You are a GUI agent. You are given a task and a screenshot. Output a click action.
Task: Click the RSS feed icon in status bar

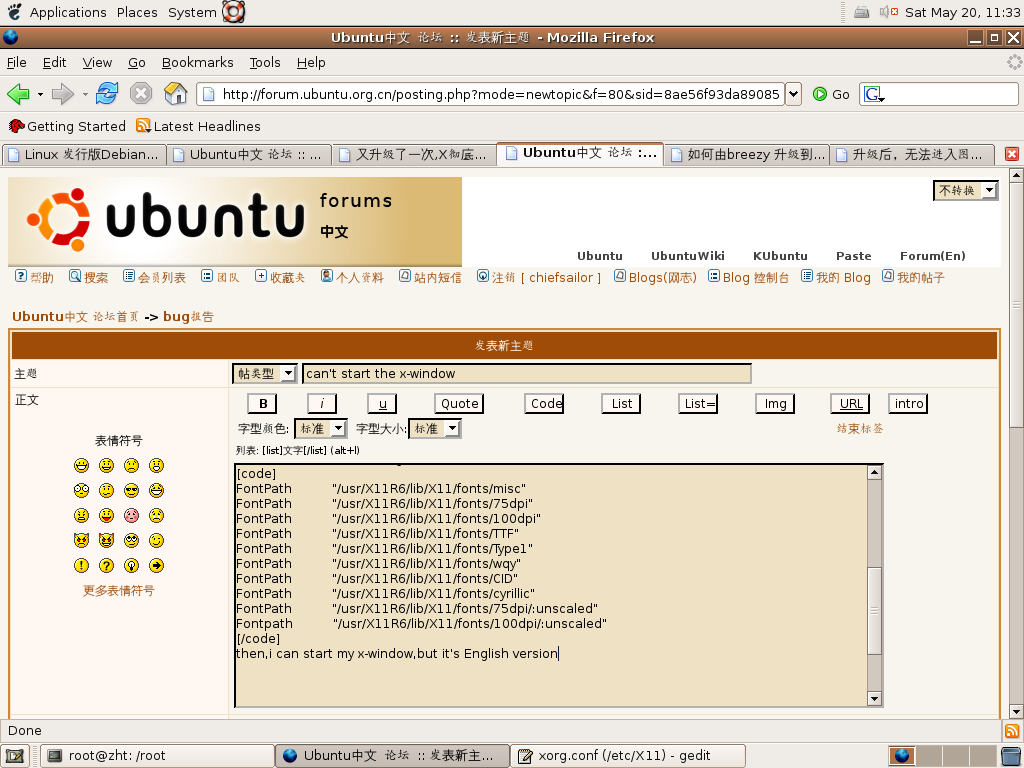tap(1012, 731)
